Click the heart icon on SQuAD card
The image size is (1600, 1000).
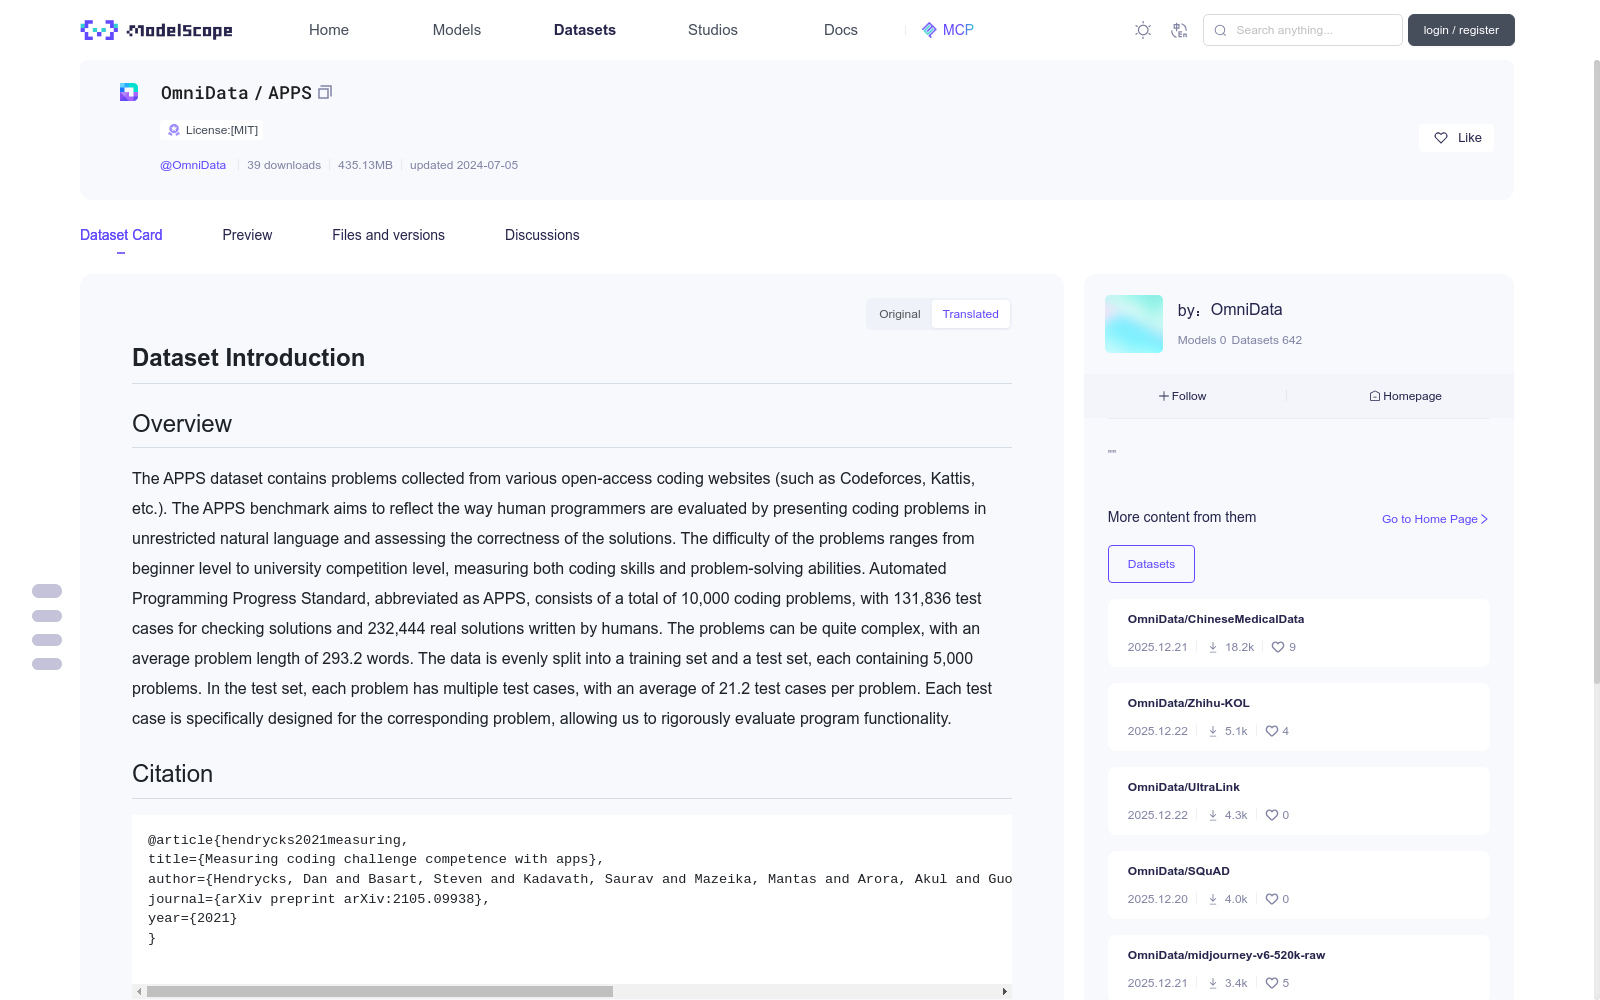[x=1272, y=899]
